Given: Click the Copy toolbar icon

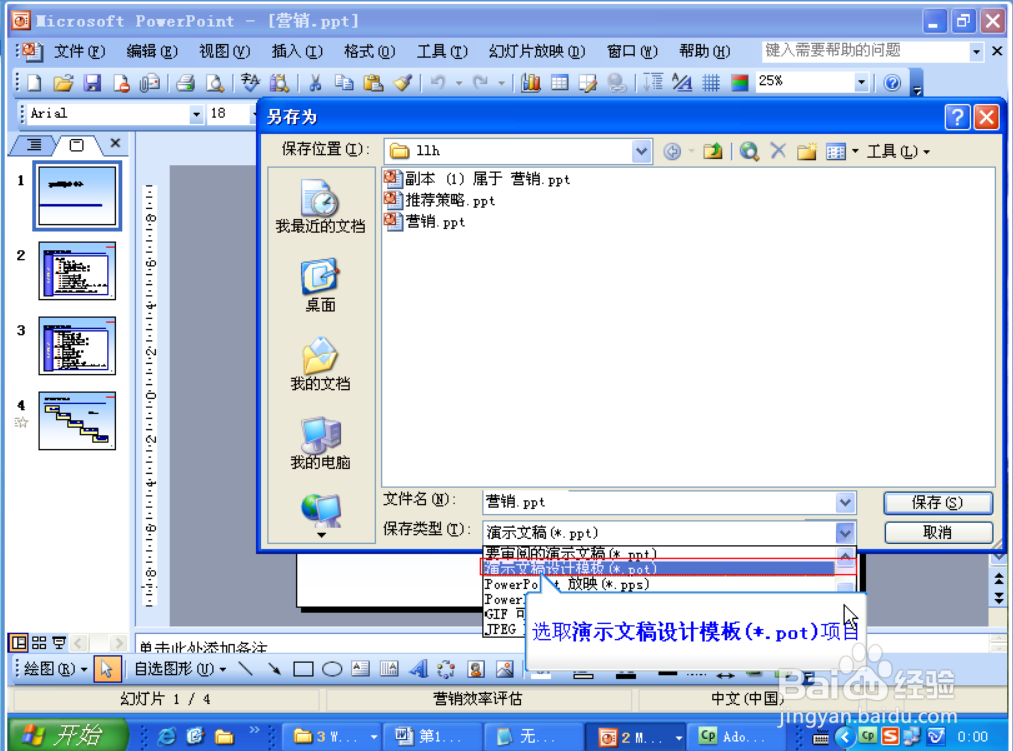Looking at the screenshot, I should point(344,83).
